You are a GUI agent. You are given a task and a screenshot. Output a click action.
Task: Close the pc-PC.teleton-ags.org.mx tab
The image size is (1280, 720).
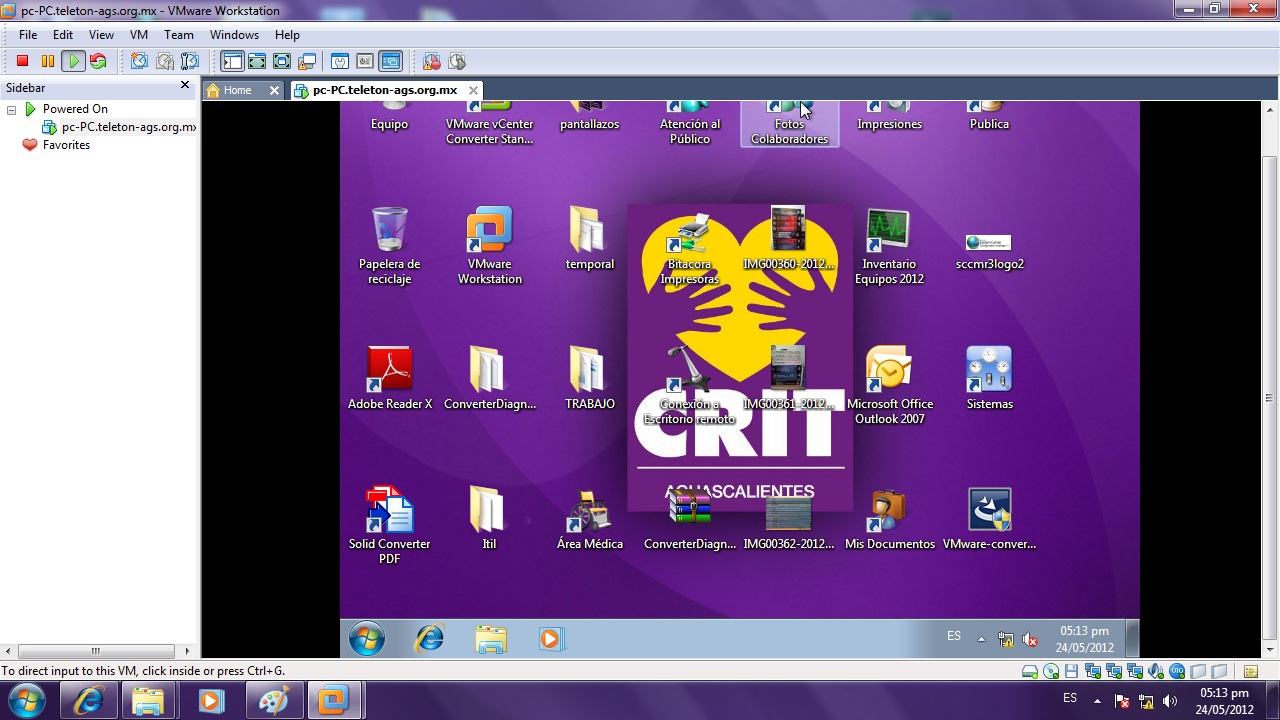(473, 90)
